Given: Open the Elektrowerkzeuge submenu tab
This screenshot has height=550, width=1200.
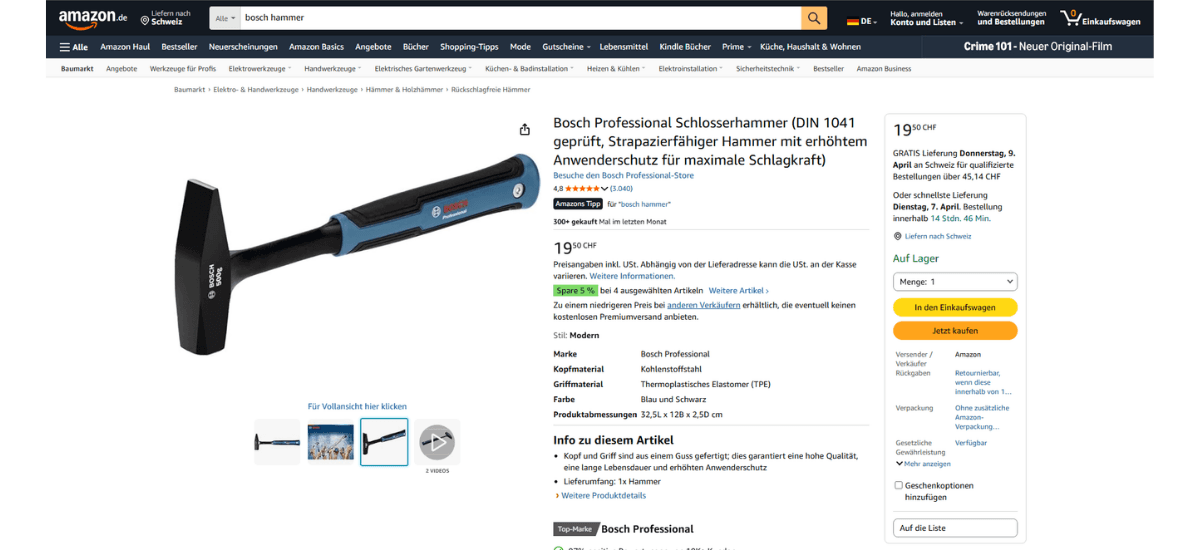Looking at the screenshot, I should pos(259,69).
